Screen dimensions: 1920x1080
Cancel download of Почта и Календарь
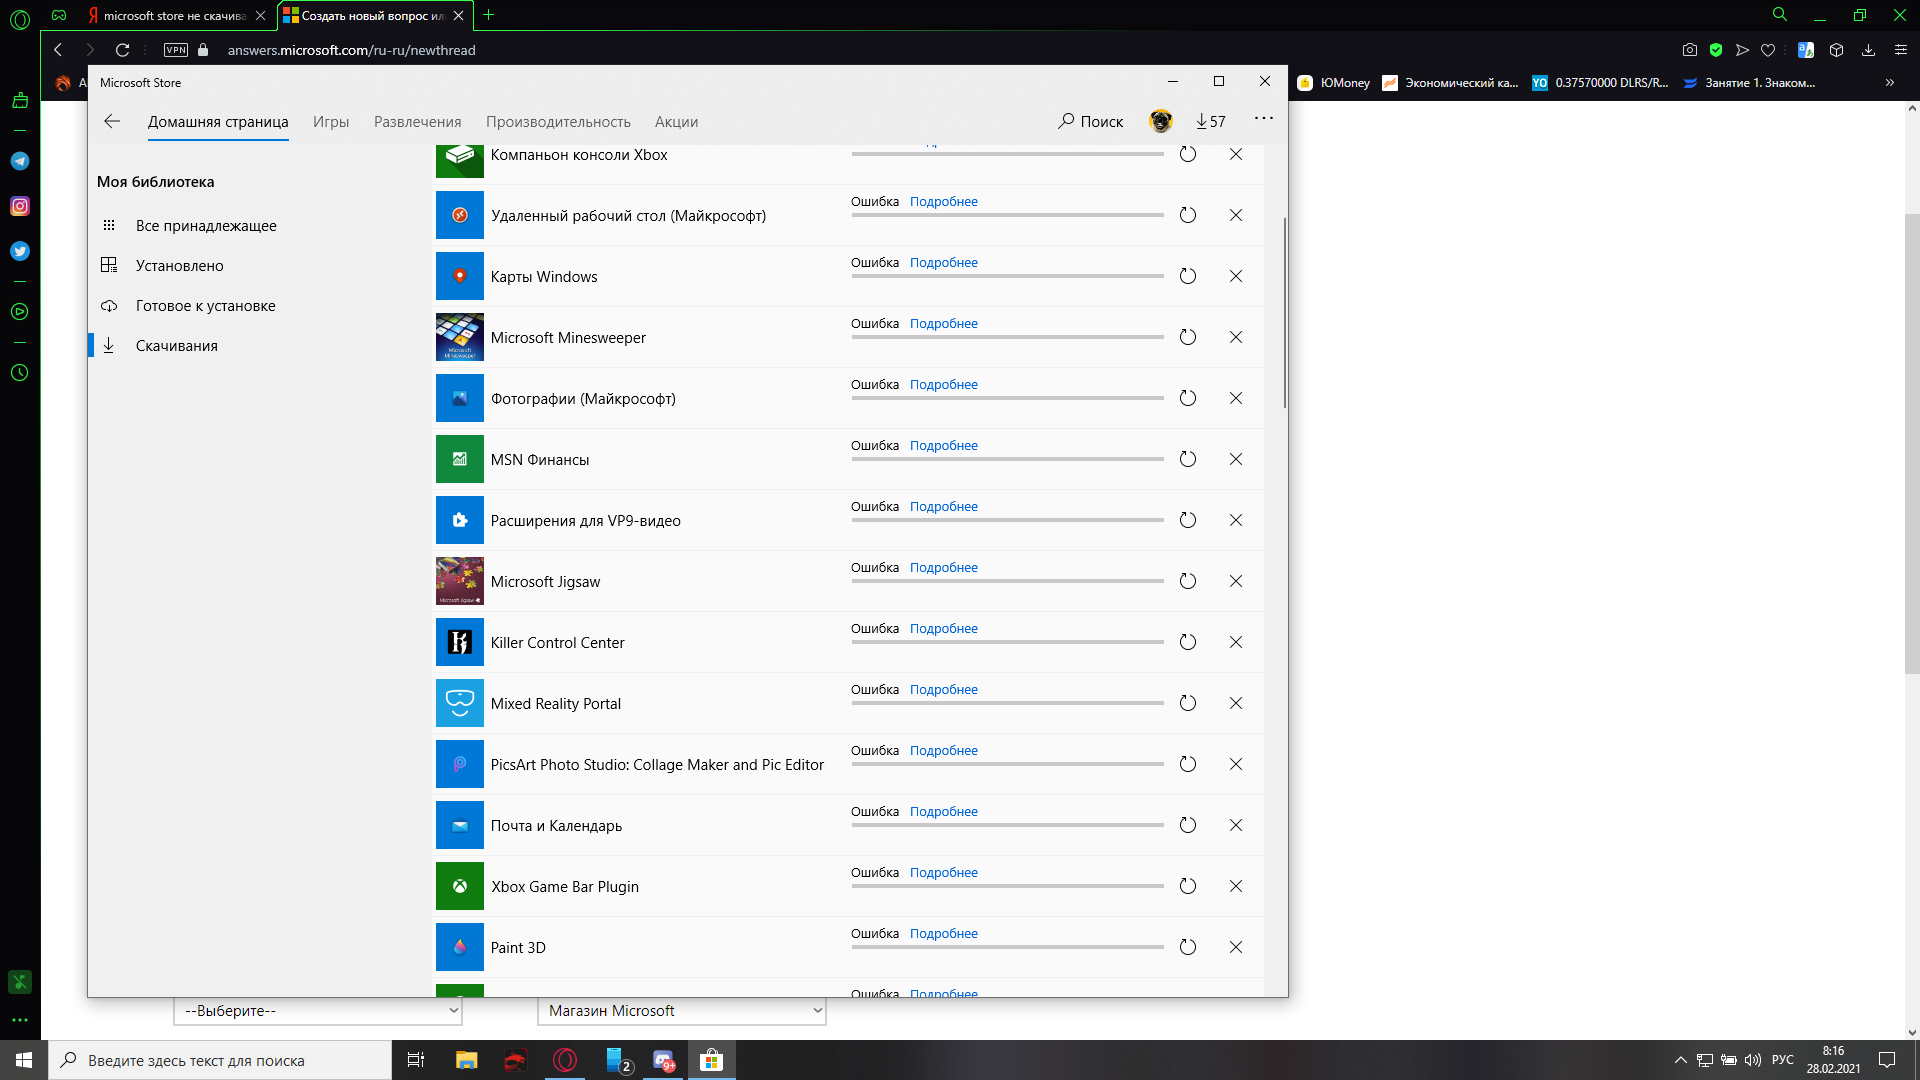point(1236,825)
